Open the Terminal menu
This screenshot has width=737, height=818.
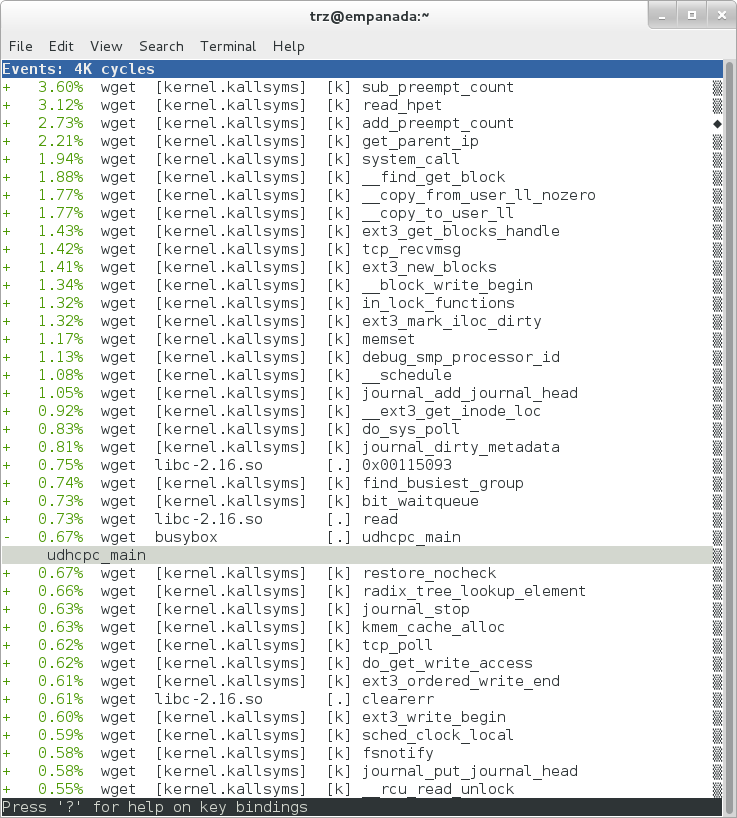(228, 46)
